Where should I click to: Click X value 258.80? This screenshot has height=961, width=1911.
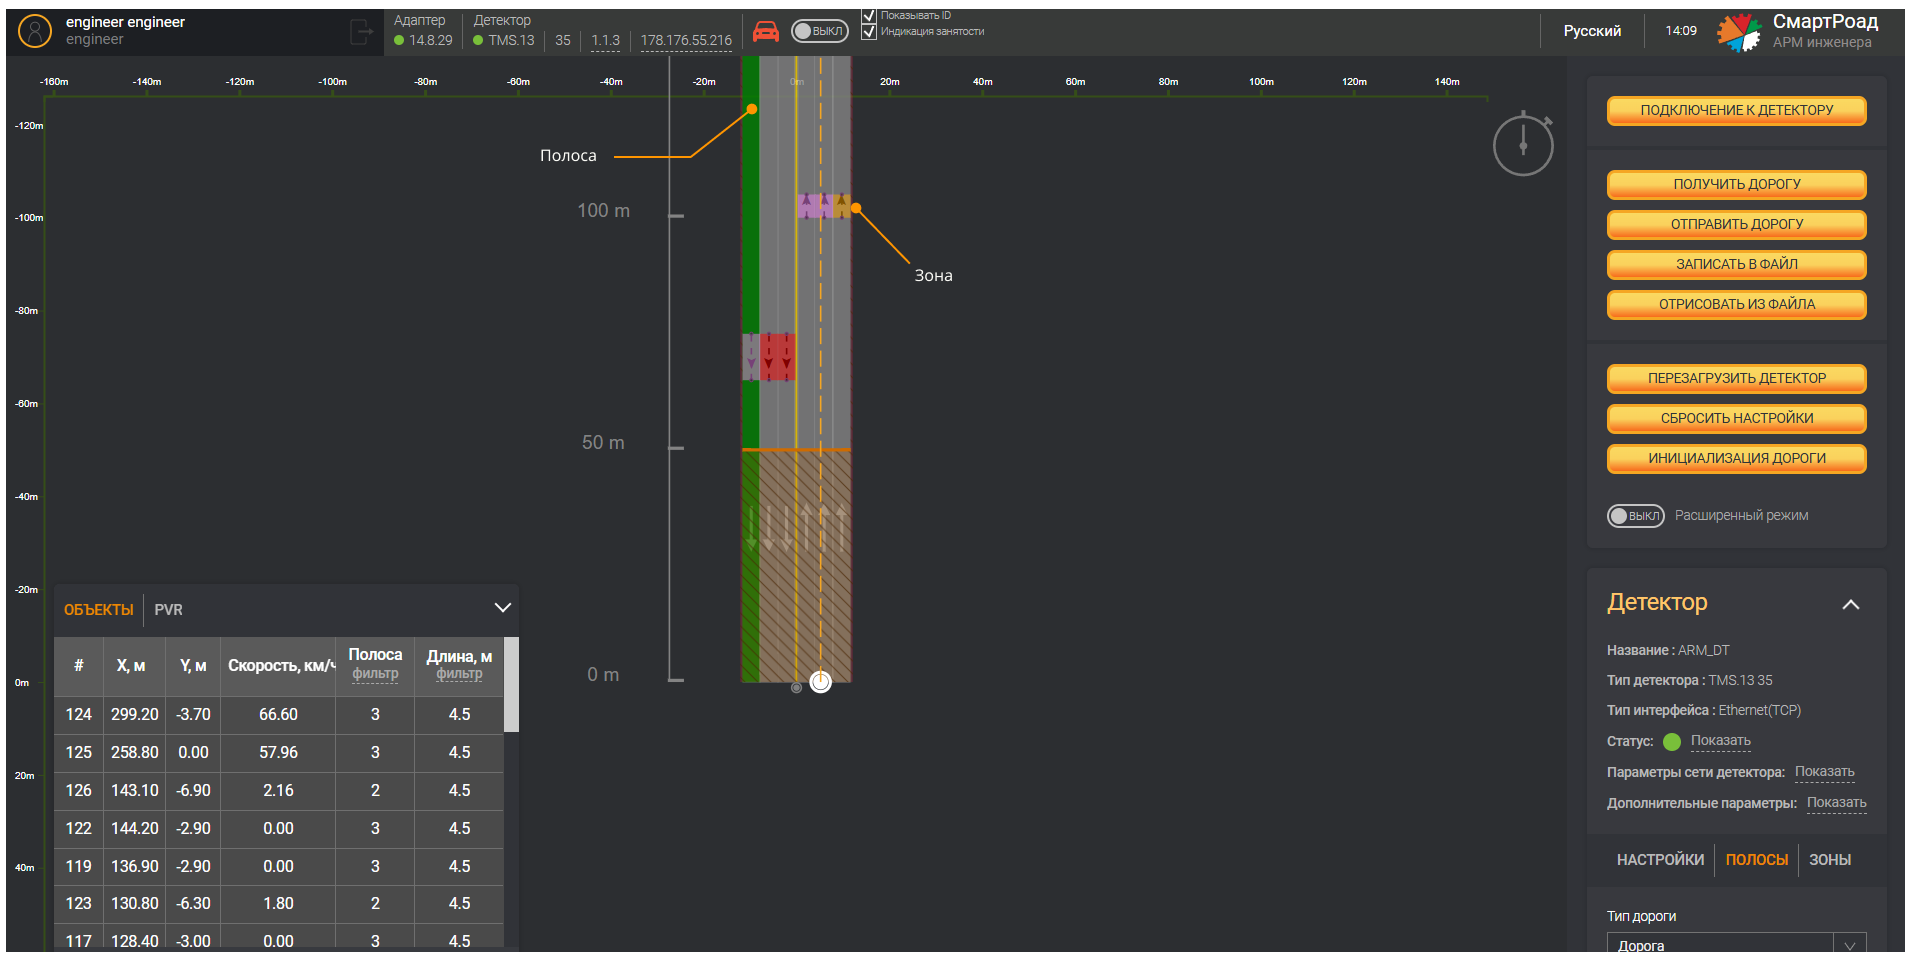coord(135,753)
